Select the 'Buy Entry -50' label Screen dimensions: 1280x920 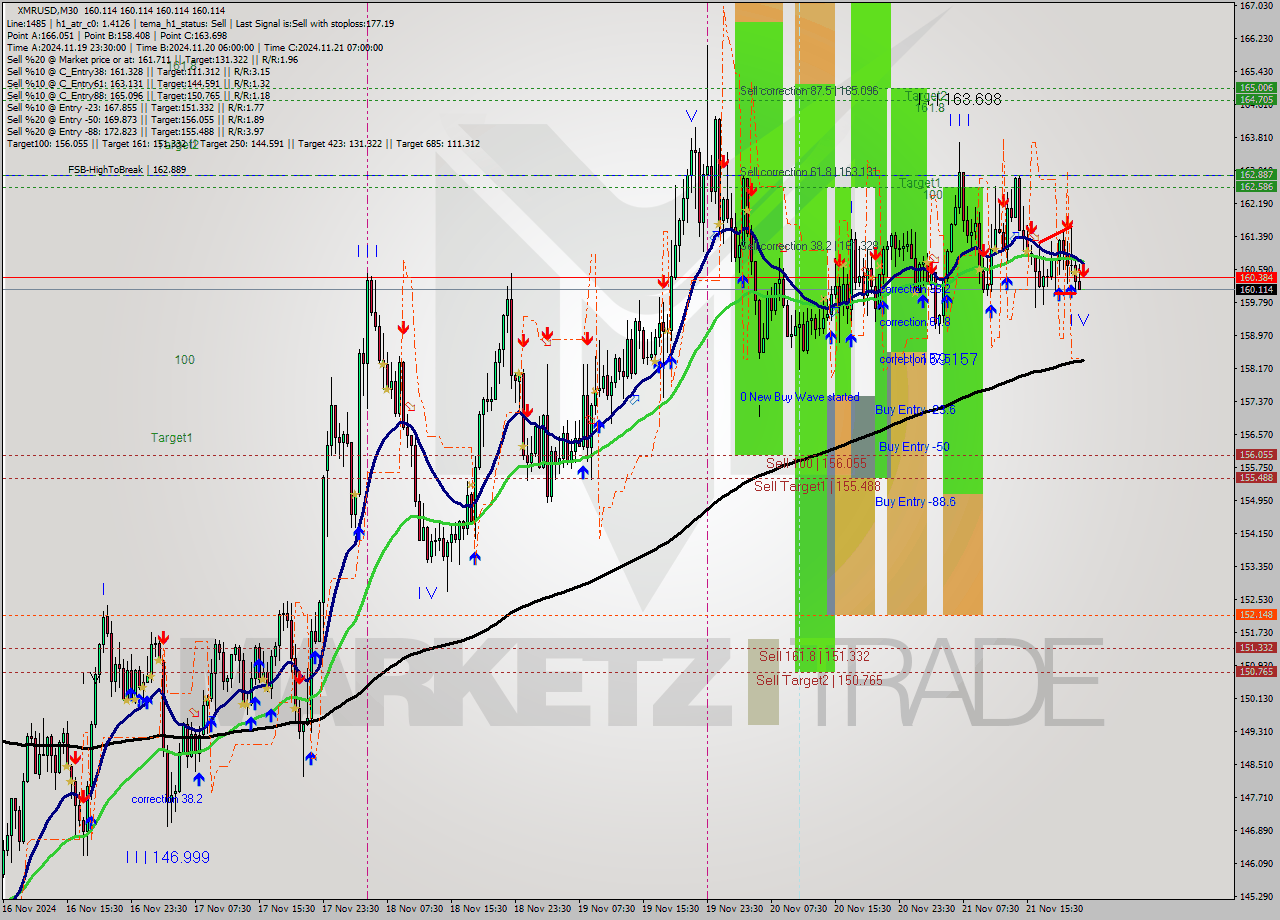point(914,447)
